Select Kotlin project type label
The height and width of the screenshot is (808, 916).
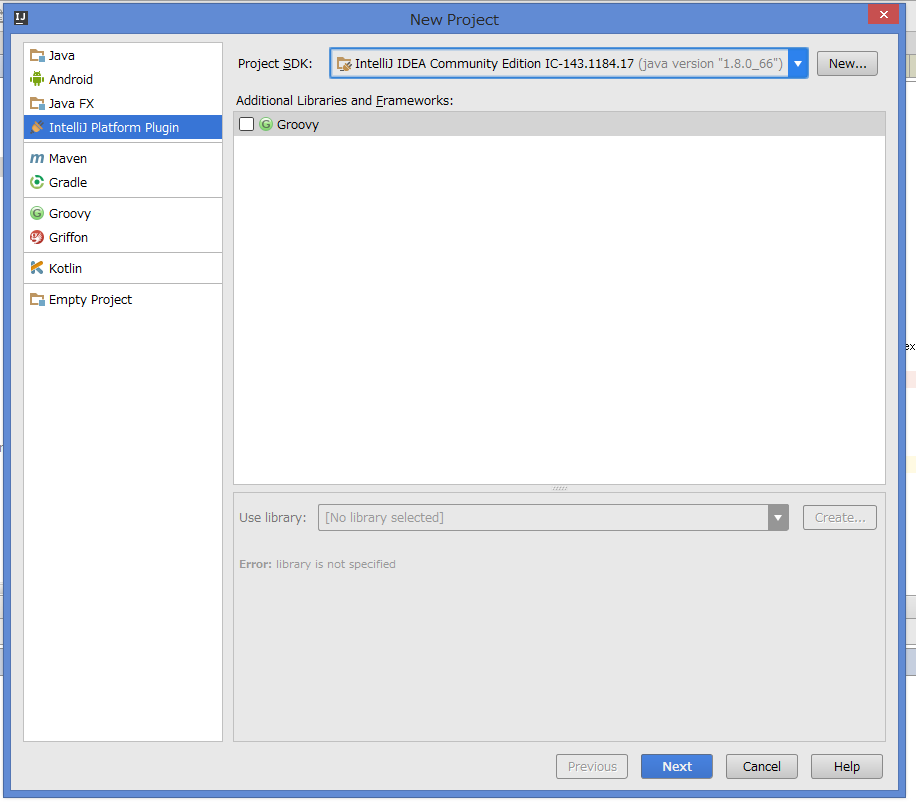tap(65, 268)
